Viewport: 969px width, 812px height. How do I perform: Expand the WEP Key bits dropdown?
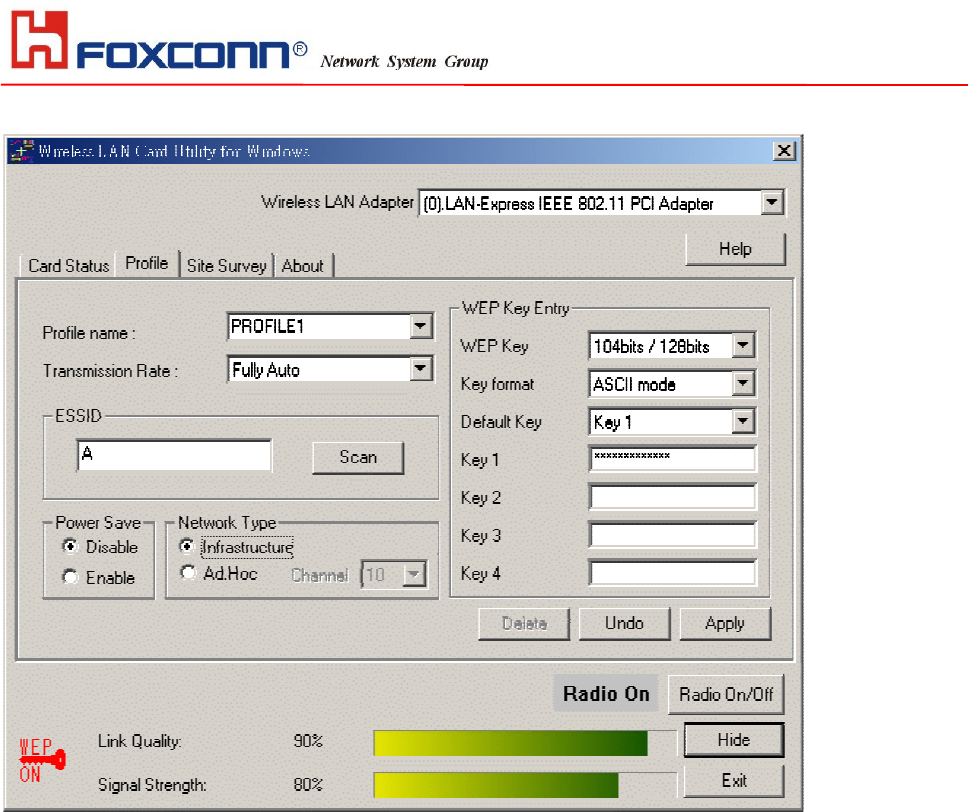tap(743, 345)
